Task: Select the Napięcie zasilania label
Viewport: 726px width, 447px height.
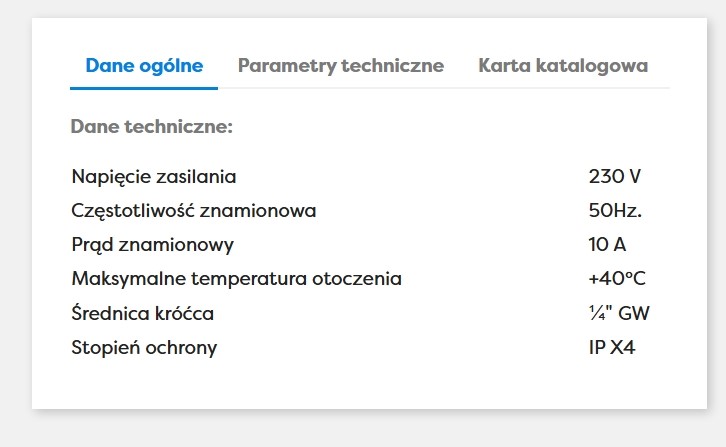Action: (154, 177)
